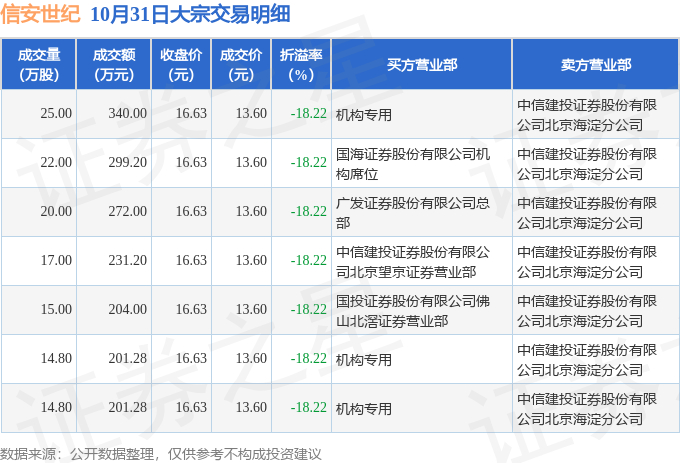680x463 pixels.
Task: Click 16.63 closing price in the 299.20 row
Action: click(x=191, y=163)
